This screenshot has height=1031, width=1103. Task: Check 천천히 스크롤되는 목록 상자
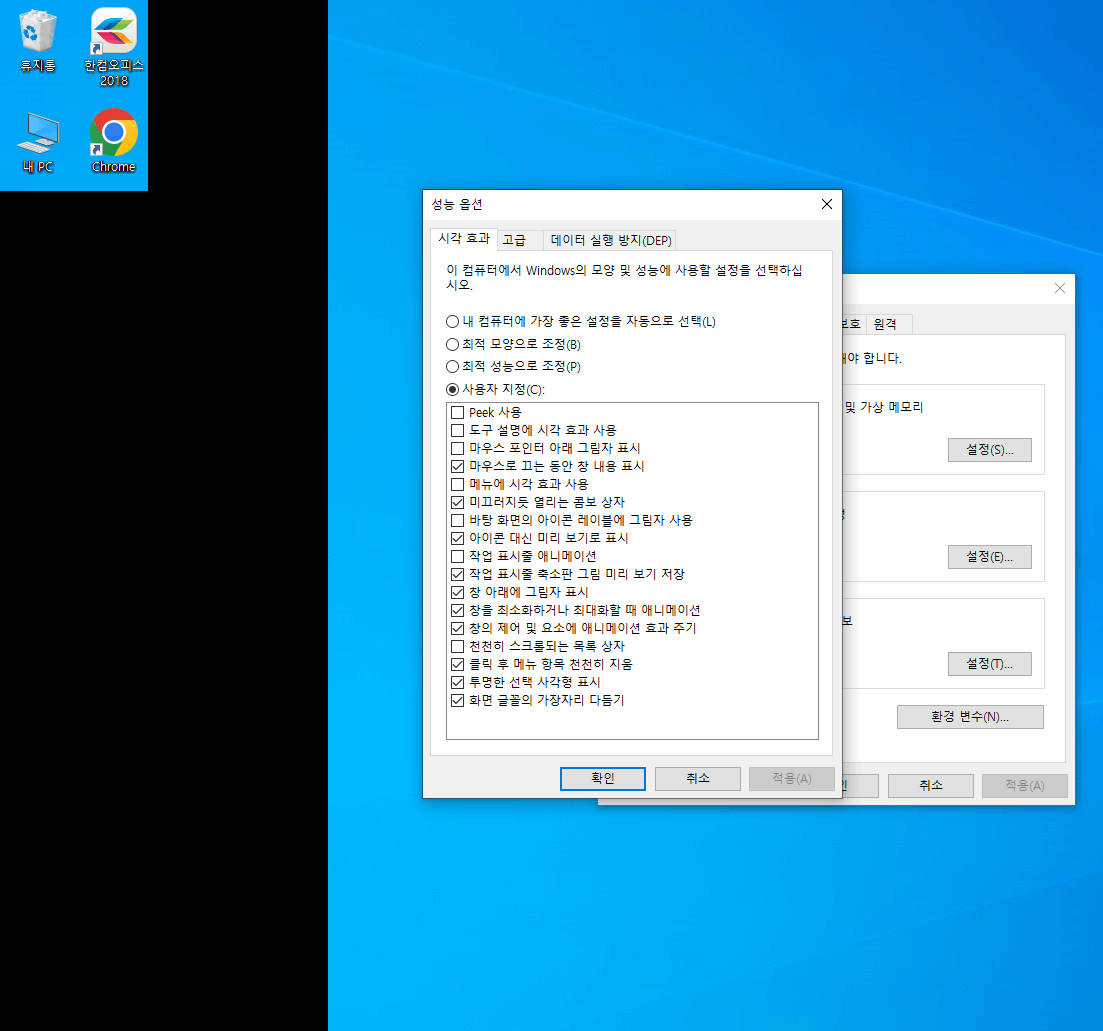(457, 646)
